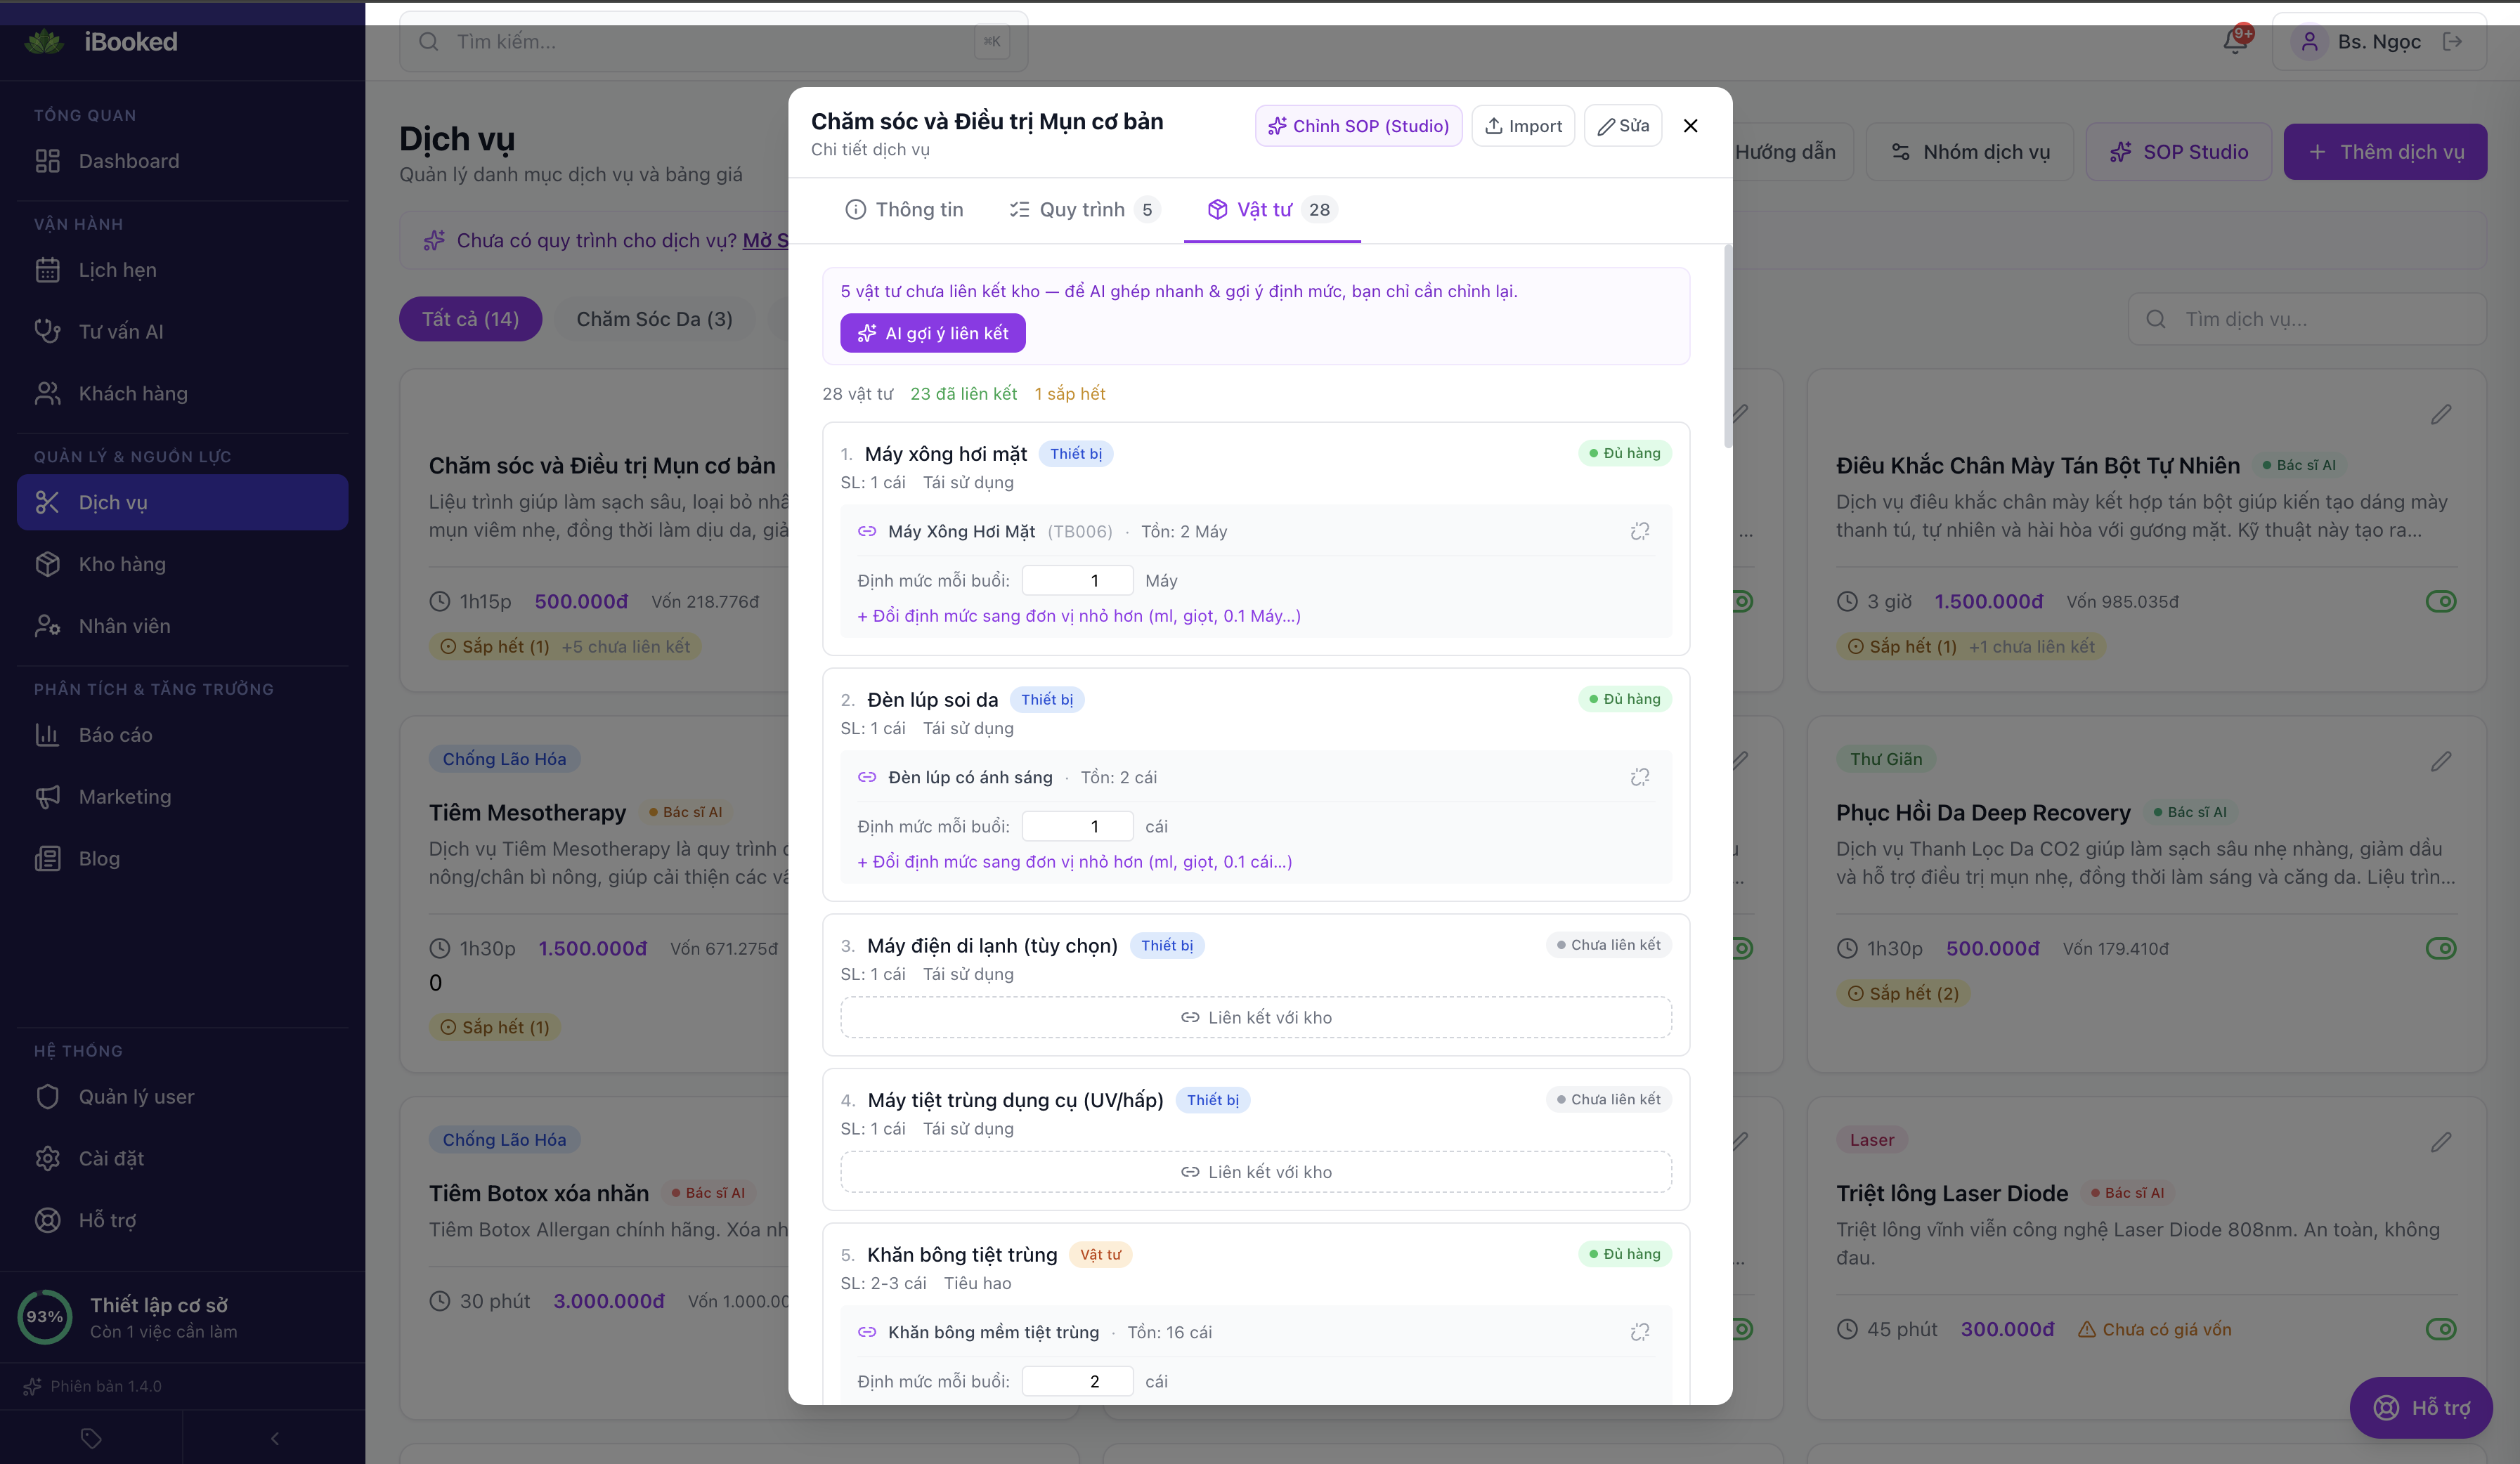Click the Thêm dịch vụ button
Viewport: 2520px width, 1464px height.
2385,152
